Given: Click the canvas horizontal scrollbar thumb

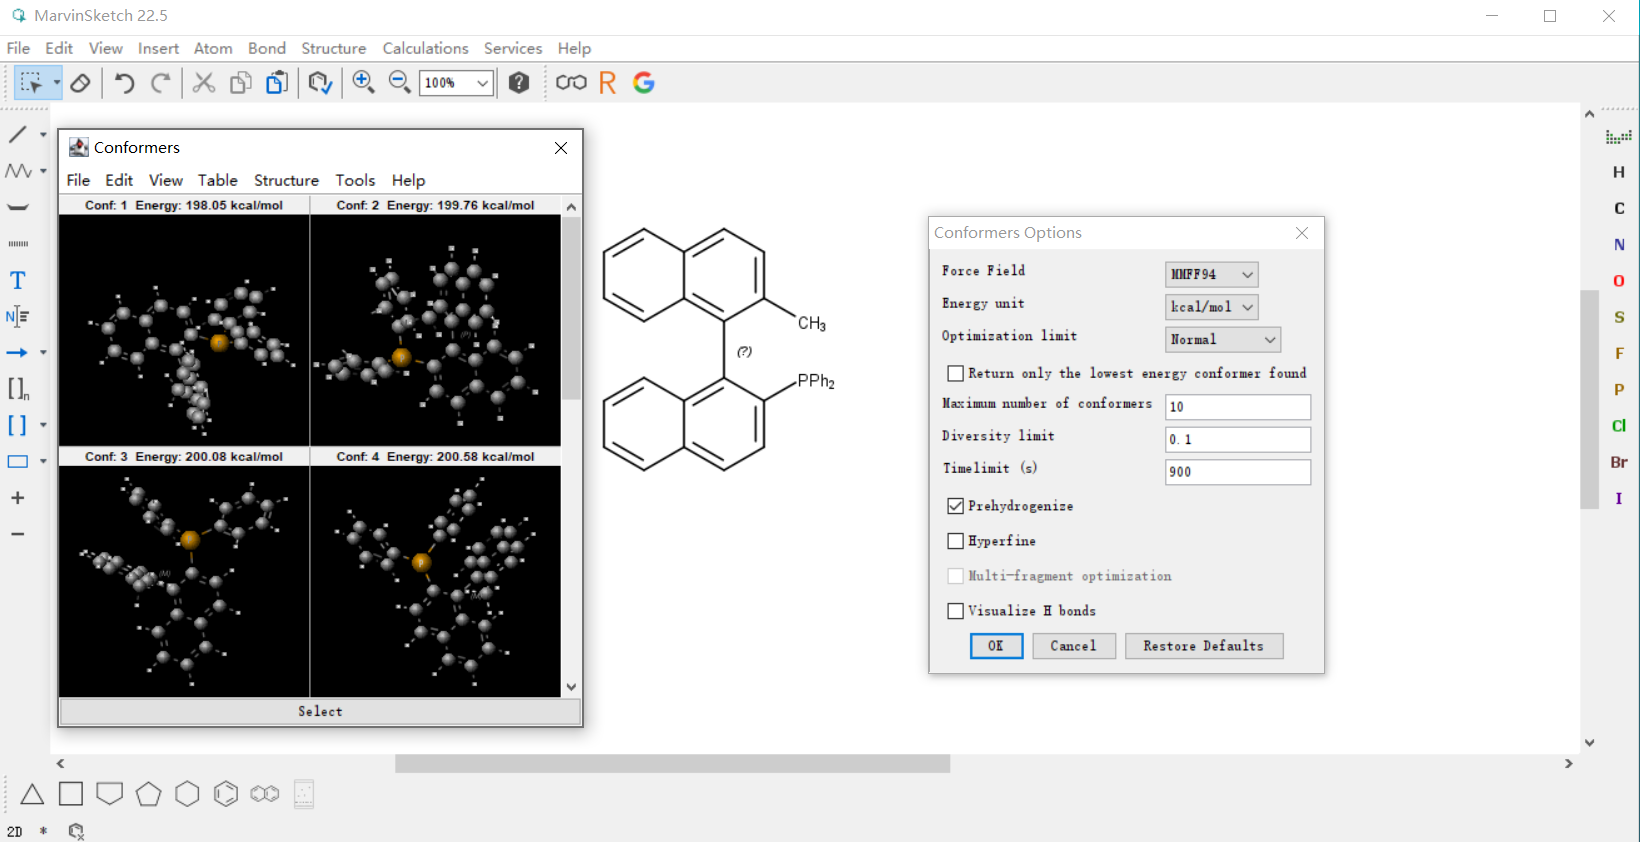Looking at the screenshot, I should click(x=672, y=764).
